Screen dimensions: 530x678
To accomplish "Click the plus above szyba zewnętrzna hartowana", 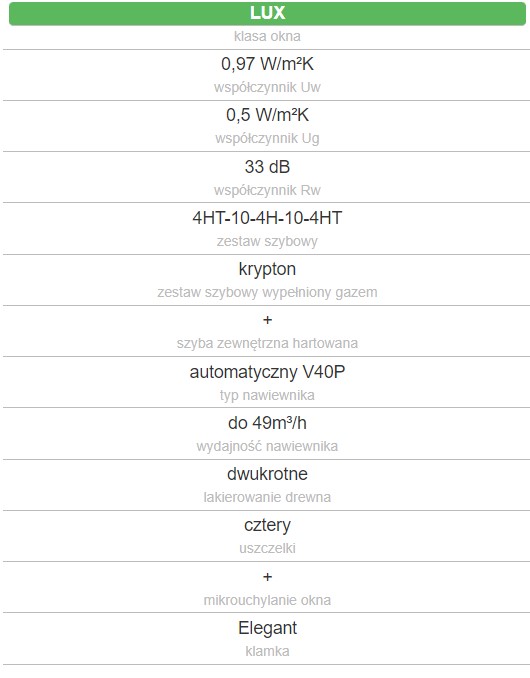I will click(x=267, y=320).
